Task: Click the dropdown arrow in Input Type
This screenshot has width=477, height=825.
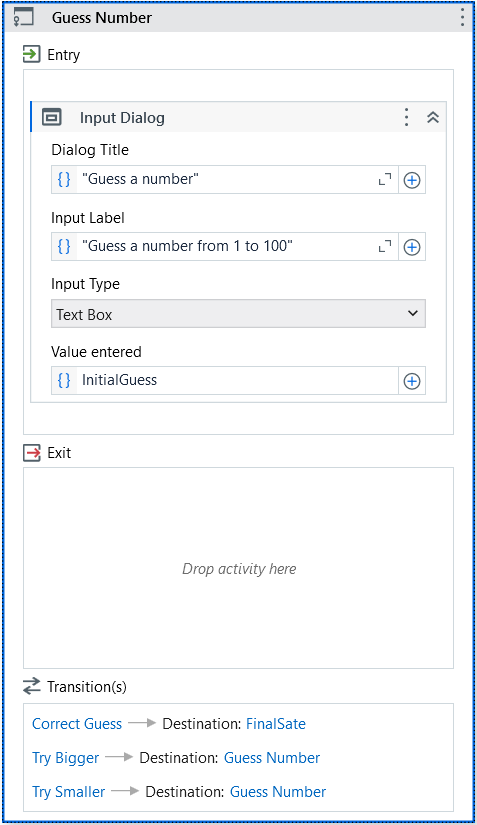Action: (x=413, y=314)
